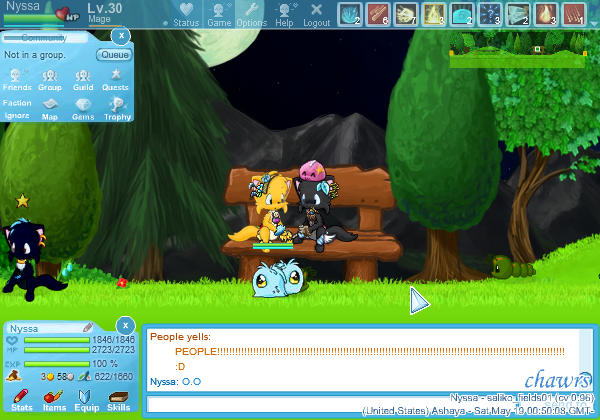Use the yellow blast skill numbered 7

[406, 14]
